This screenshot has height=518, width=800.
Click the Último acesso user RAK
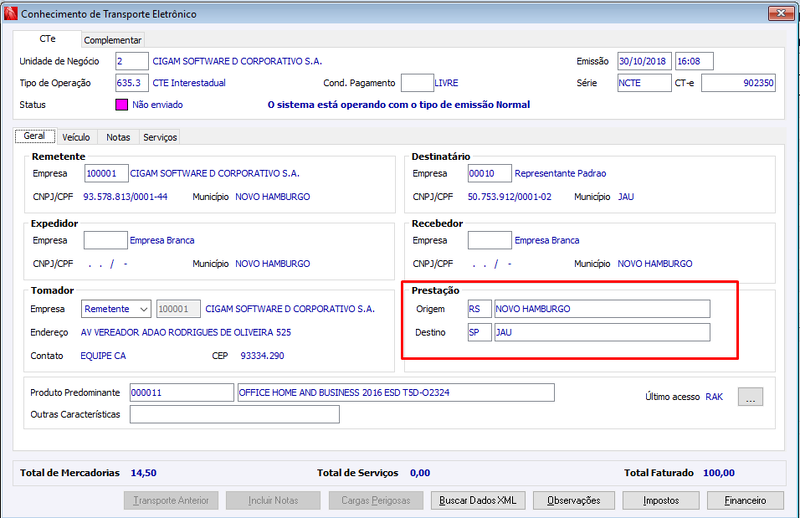(714, 397)
